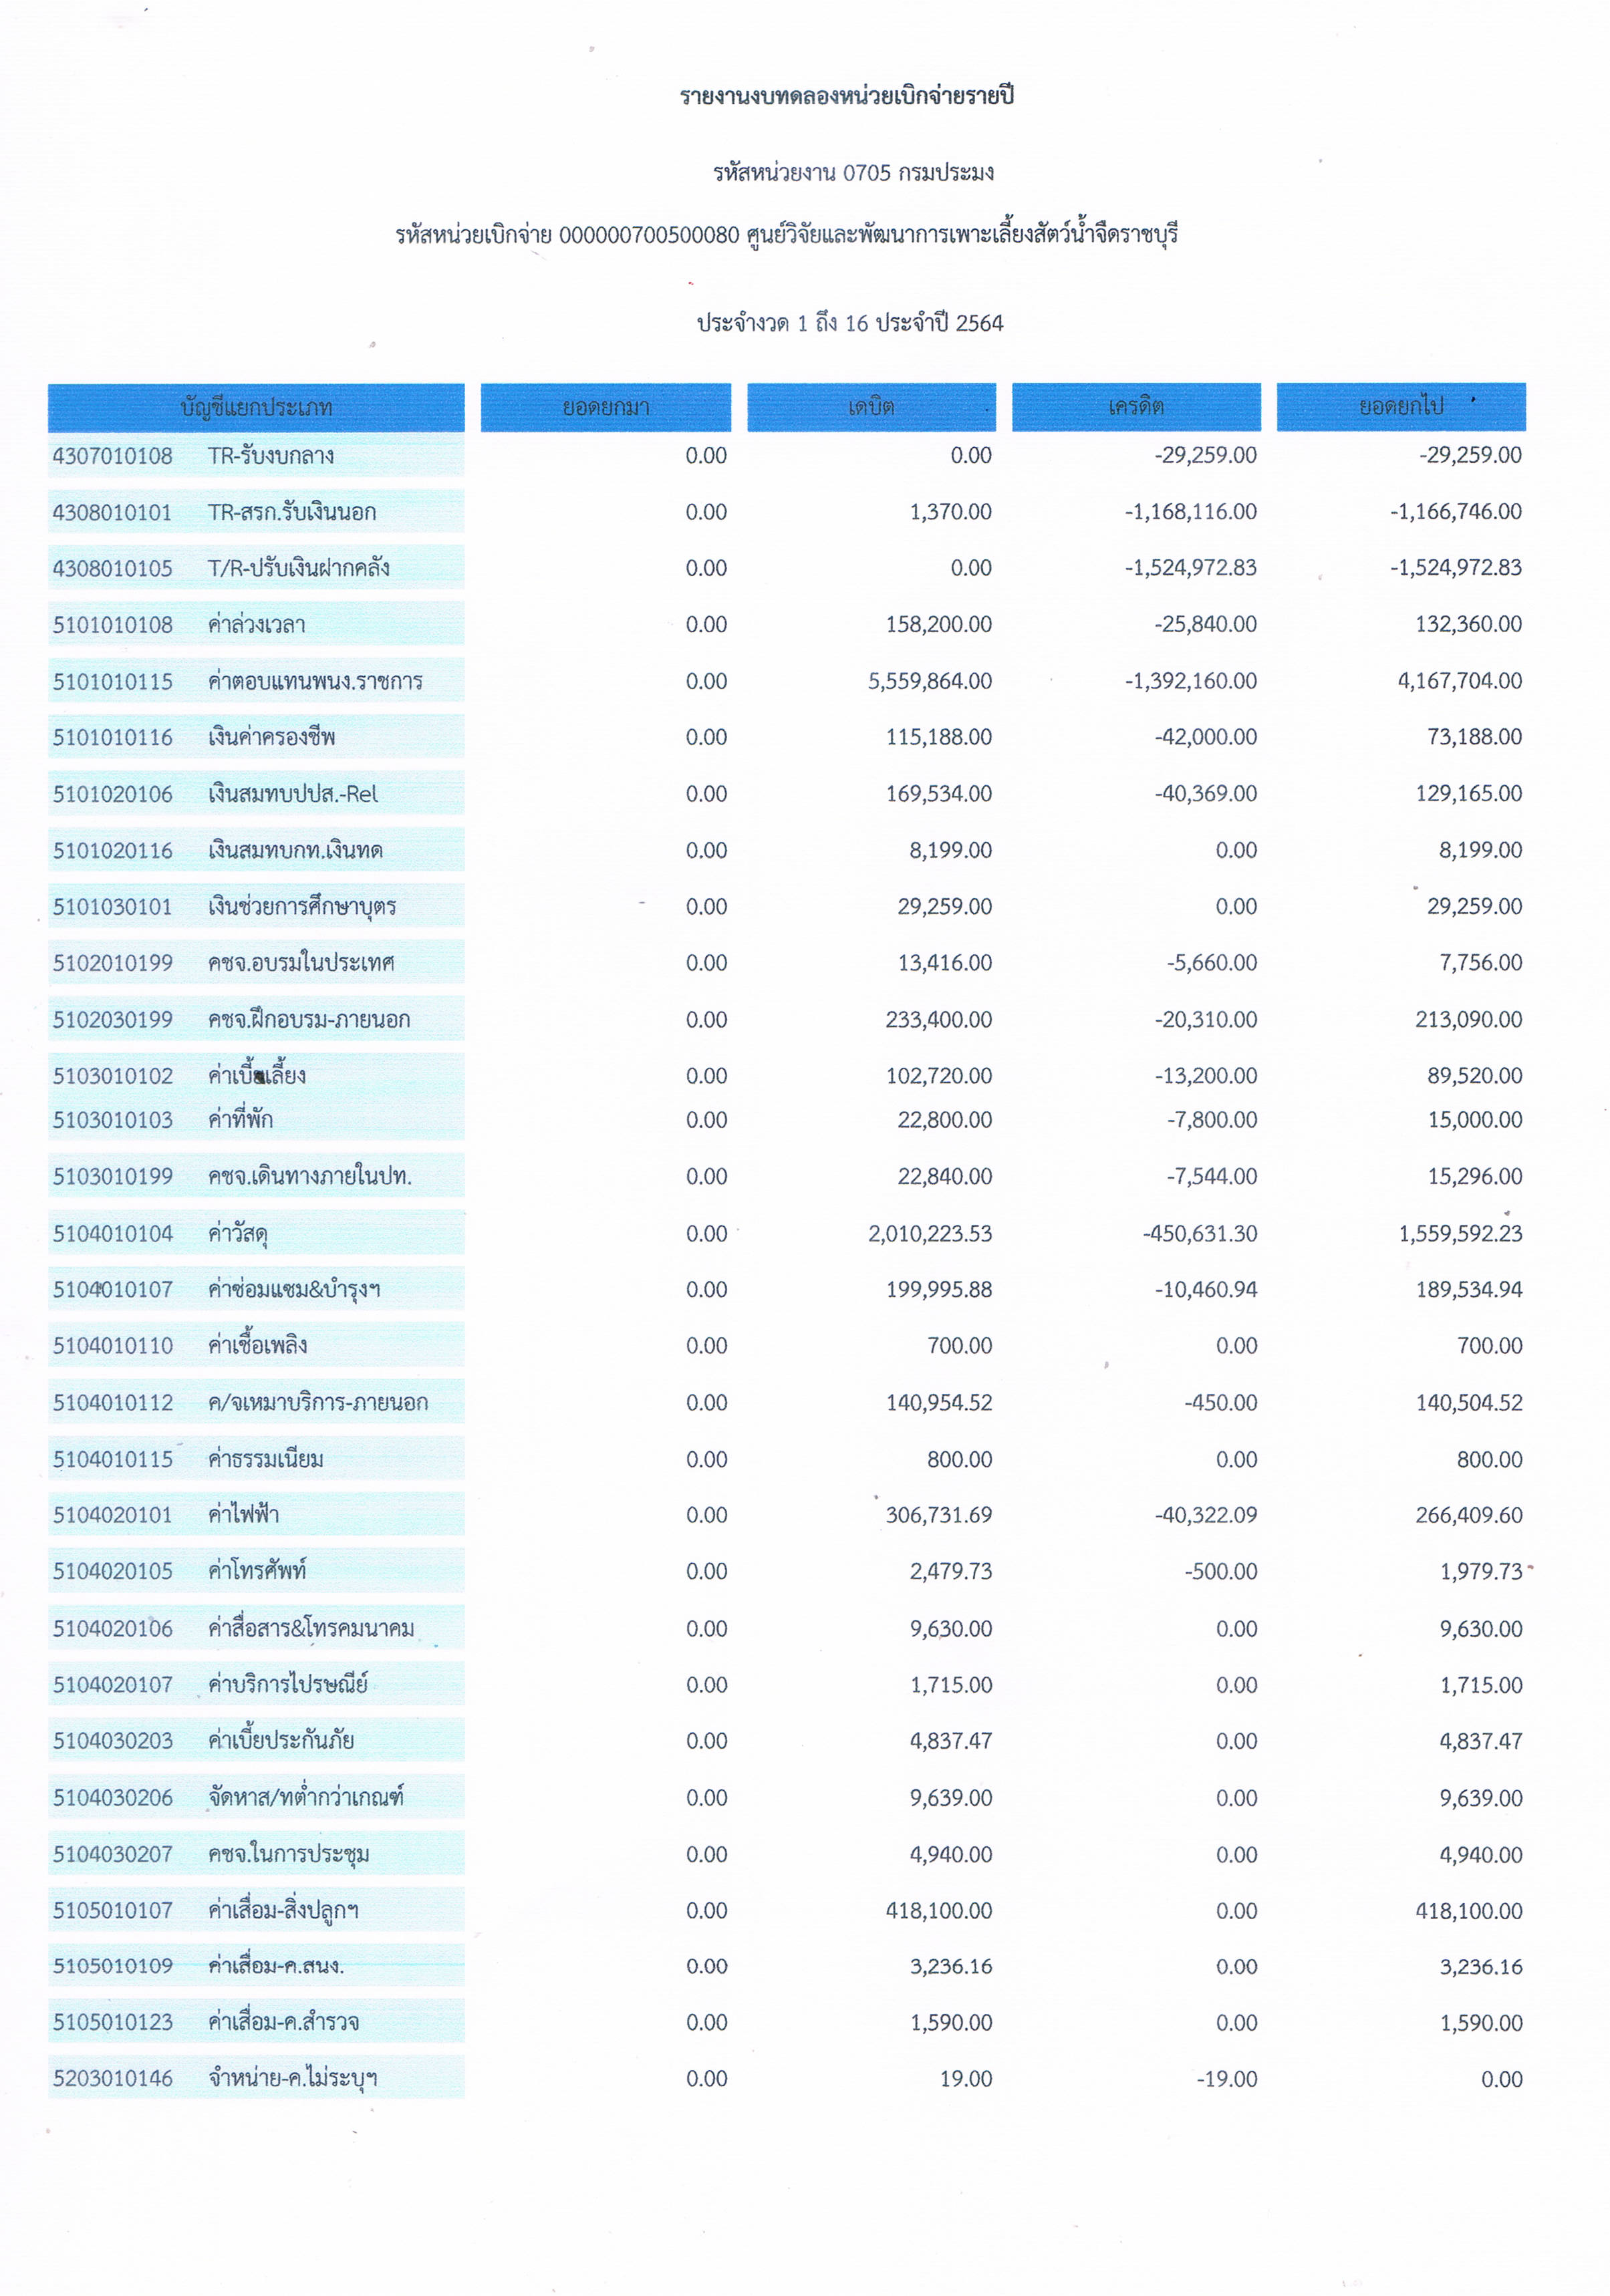Click the ยอดยกมา column header
Screen dimensions: 1610x2296
click(x=605, y=407)
